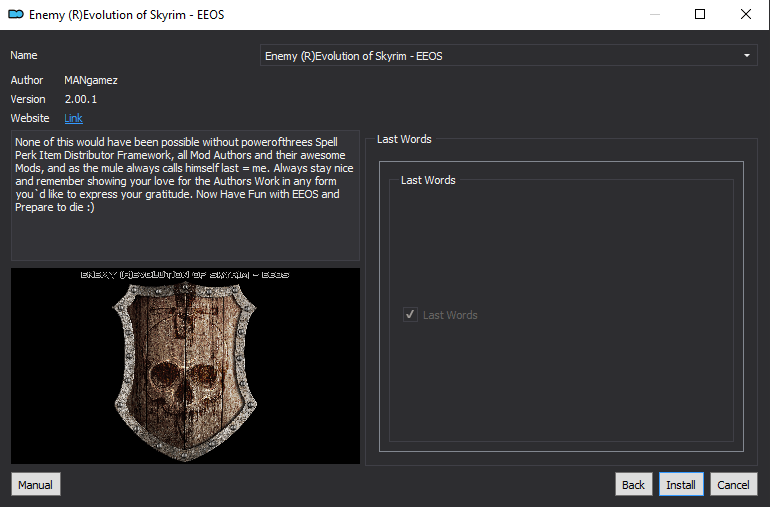This screenshot has height=507, width=770.
Task: Click the mod description text box
Action: click(185, 195)
